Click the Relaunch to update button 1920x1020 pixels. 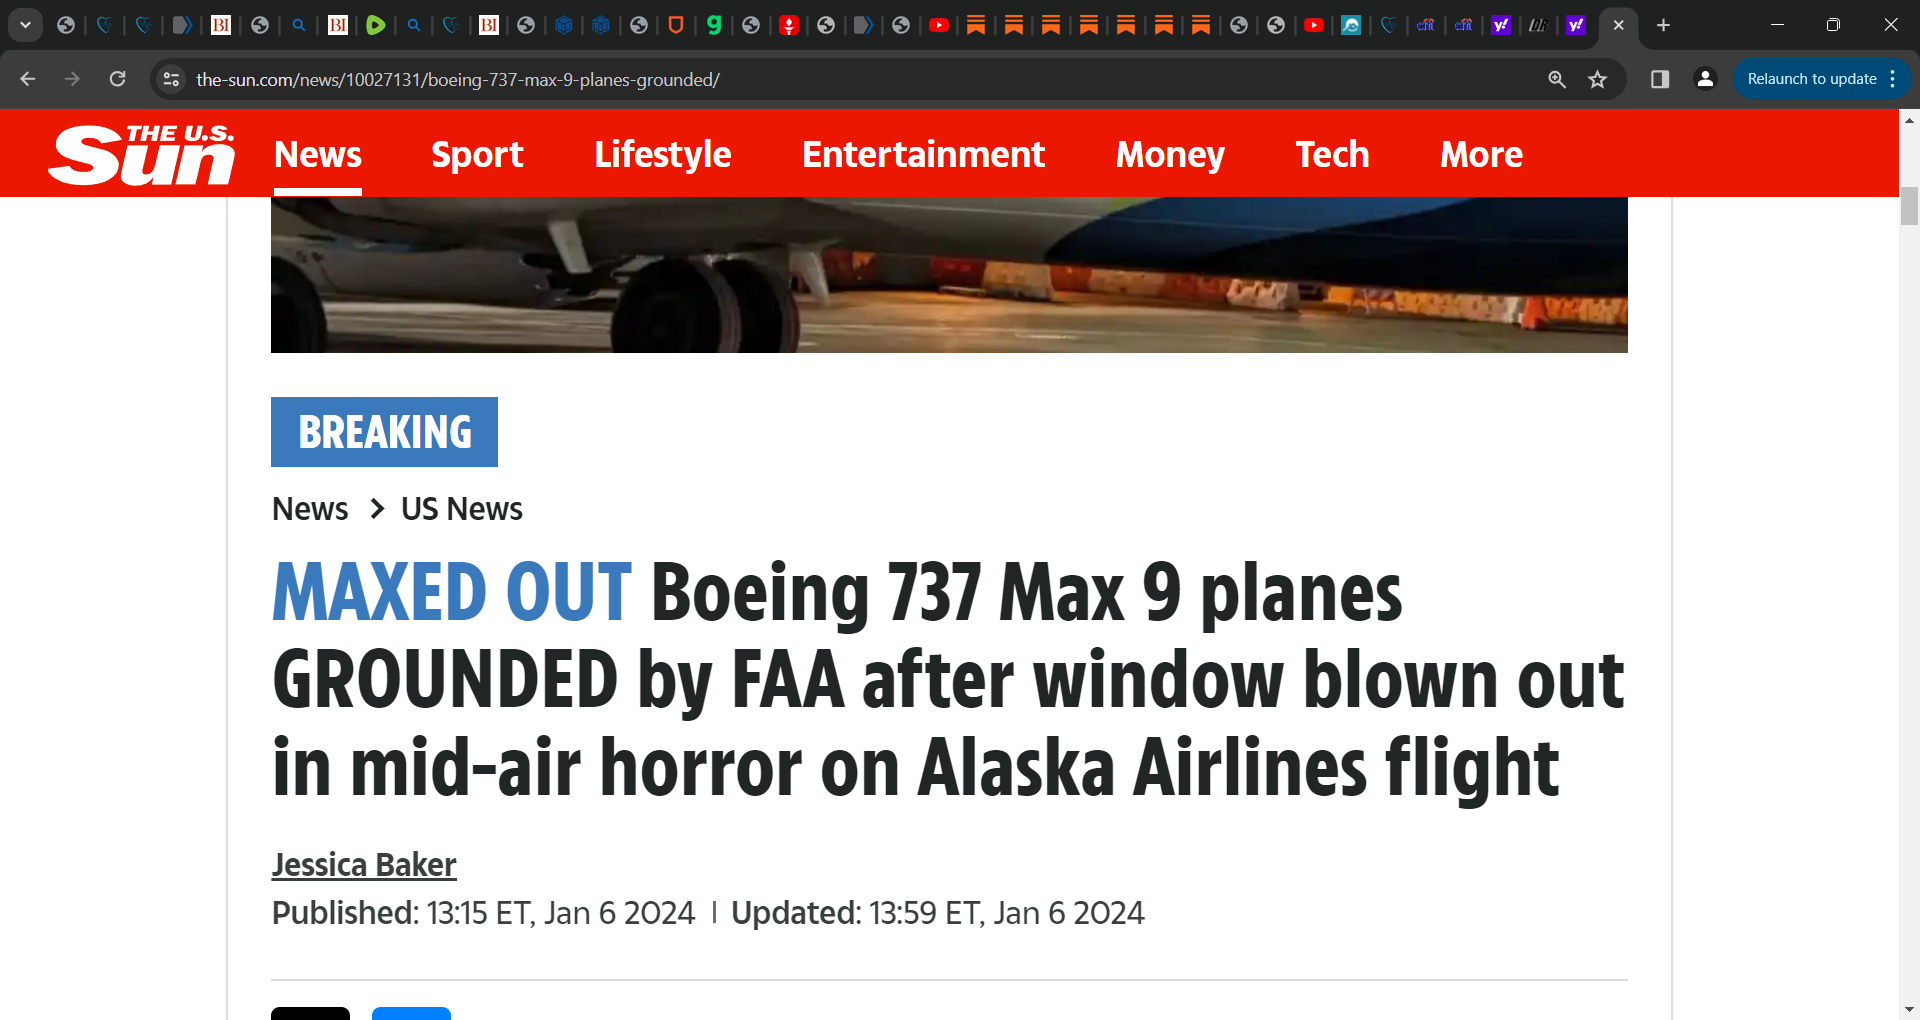1813,78
